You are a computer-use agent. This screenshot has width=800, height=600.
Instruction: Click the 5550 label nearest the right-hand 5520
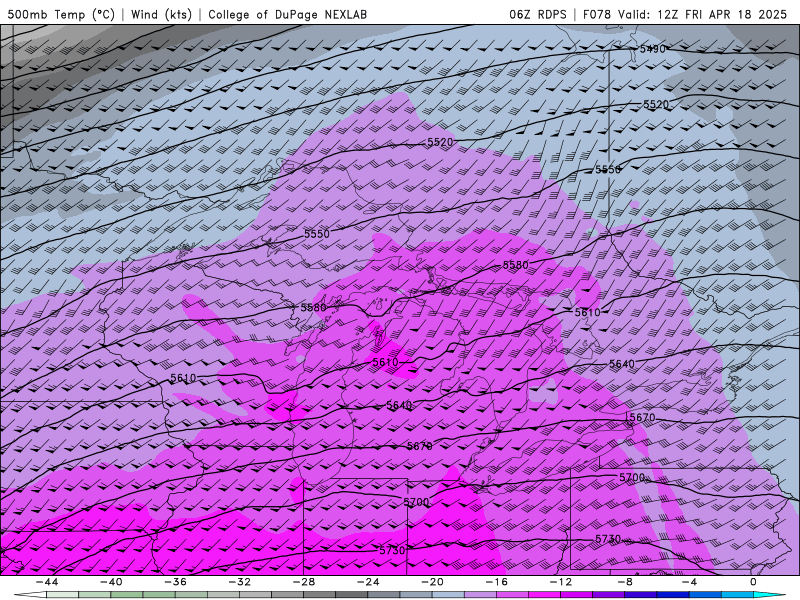(x=608, y=169)
